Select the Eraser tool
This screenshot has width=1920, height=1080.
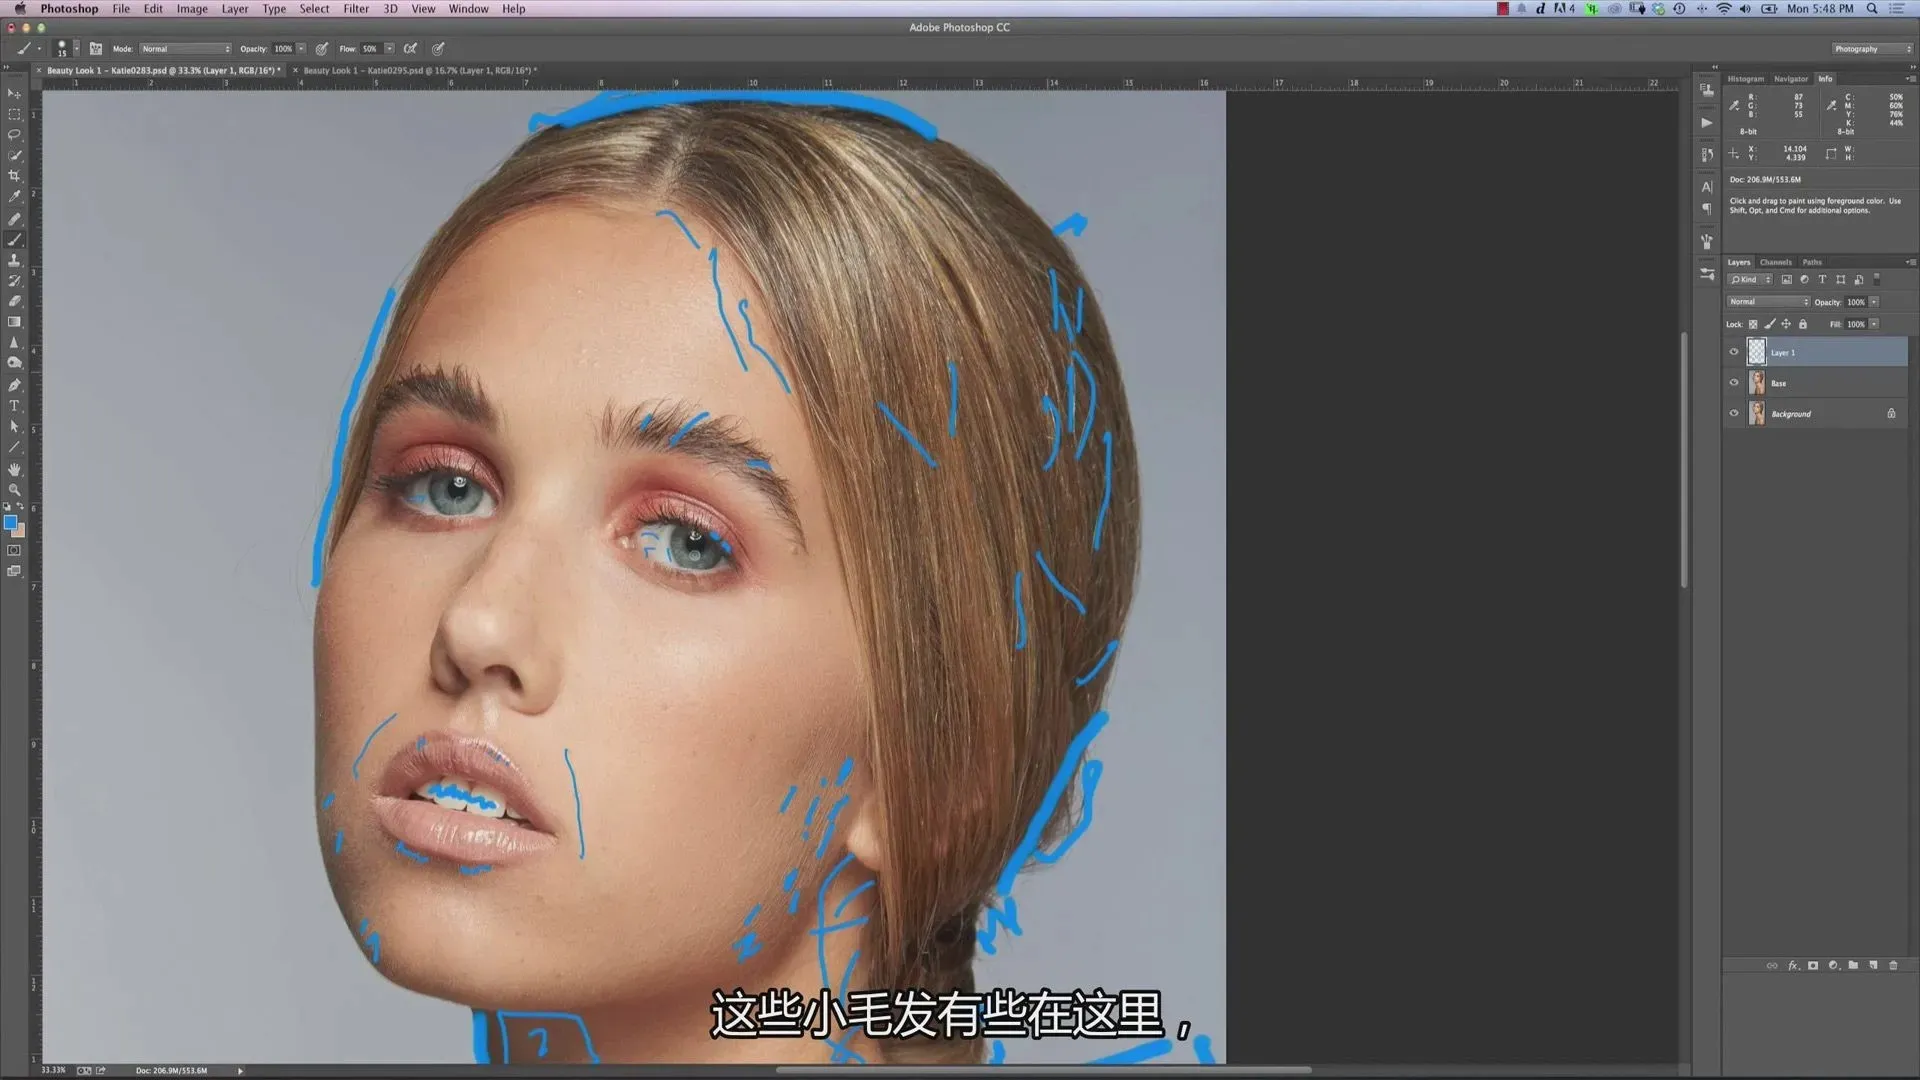click(14, 301)
